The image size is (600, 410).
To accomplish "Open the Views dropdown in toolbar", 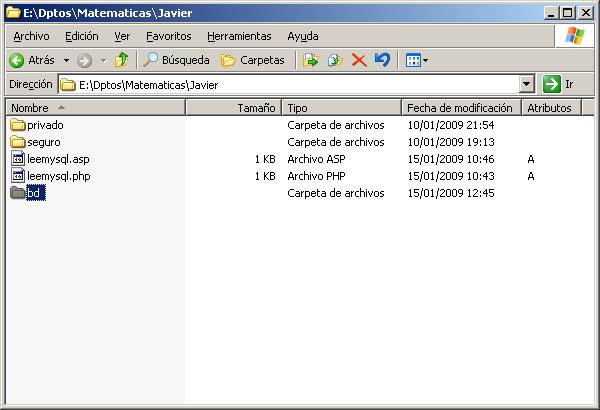I will 416,60.
